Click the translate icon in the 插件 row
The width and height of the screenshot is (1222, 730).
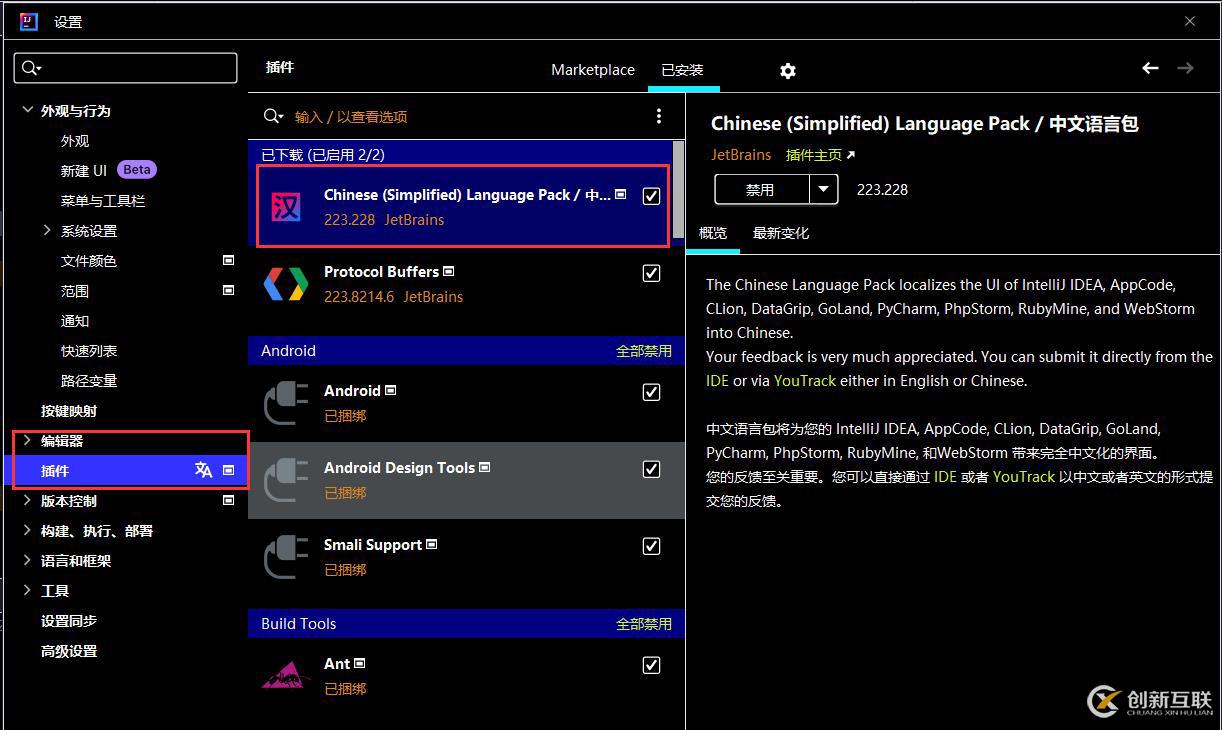pyautogui.click(x=204, y=470)
